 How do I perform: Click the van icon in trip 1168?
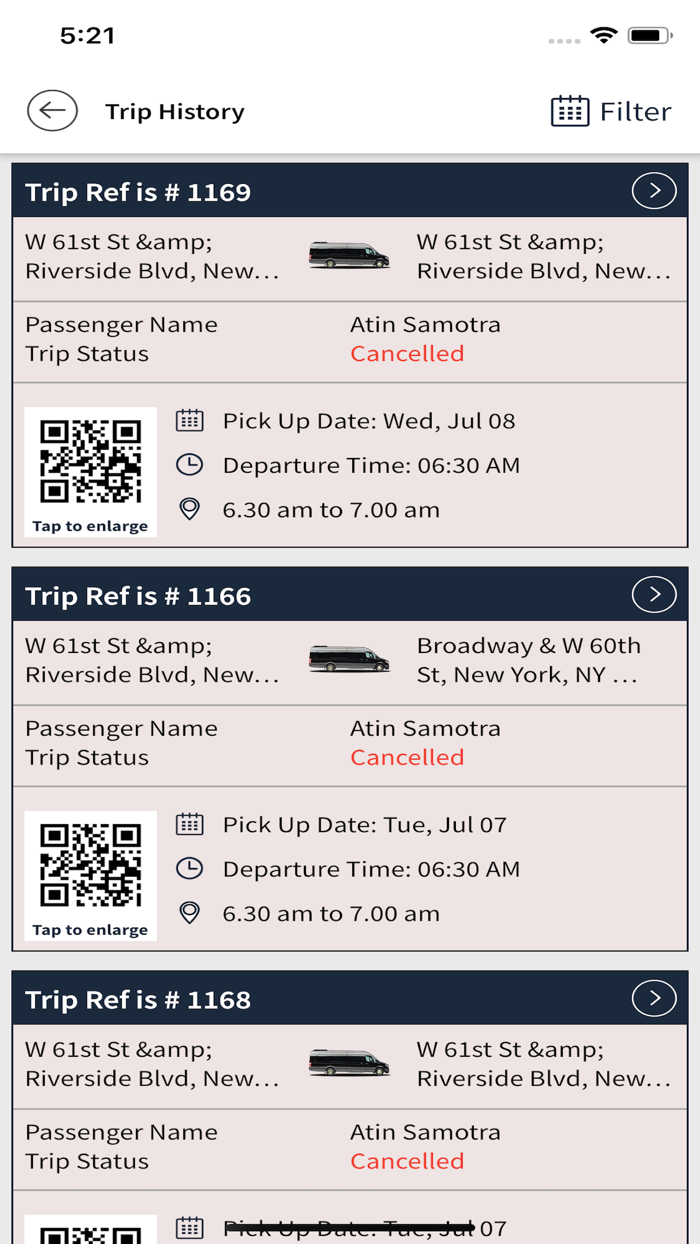coord(348,1063)
